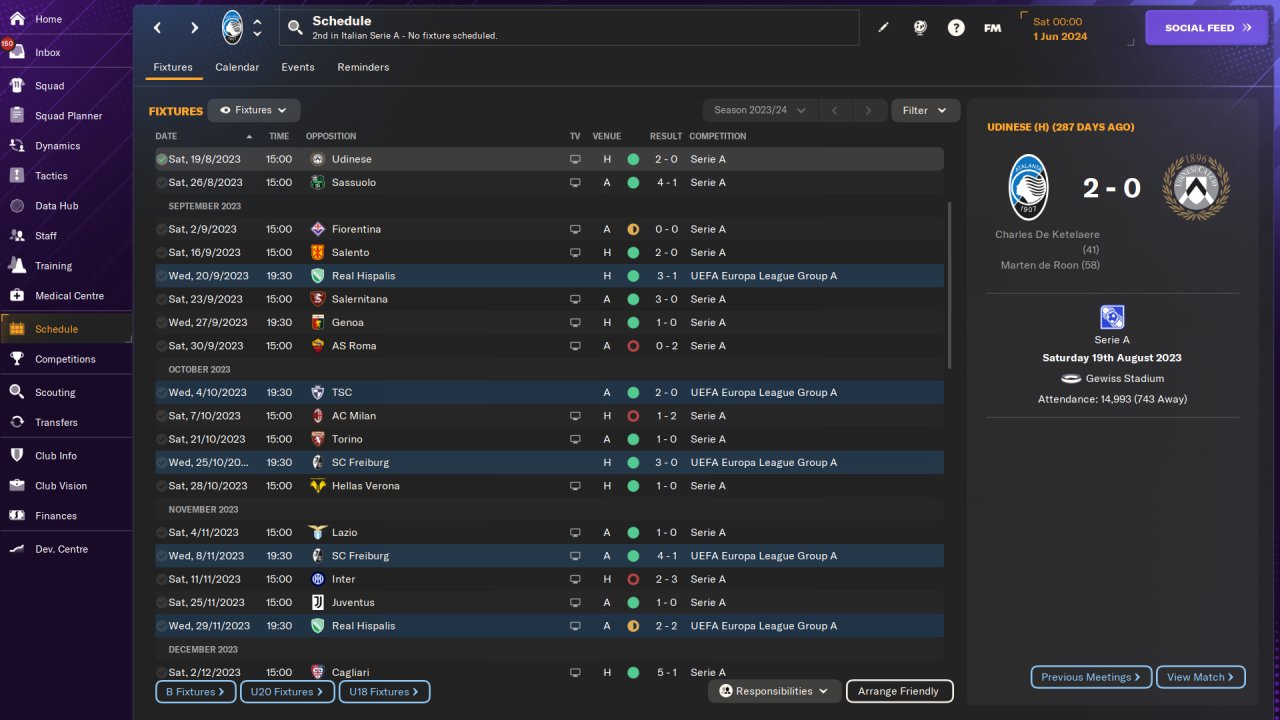Image resolution: width=1280 pixels, height=720 pixels.
Task: Open the globe world icon
Action: [920, 28]
